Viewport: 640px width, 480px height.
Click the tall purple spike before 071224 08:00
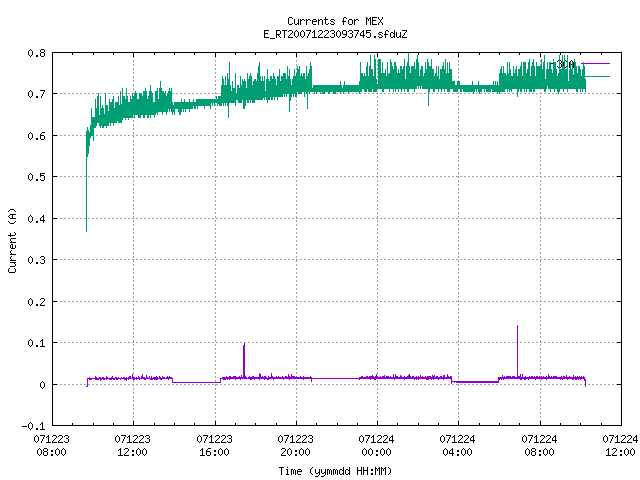point(518,350)
